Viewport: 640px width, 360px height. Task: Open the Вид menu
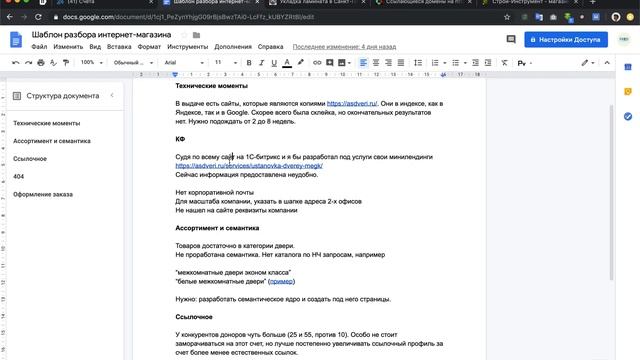tap(95, 47)
